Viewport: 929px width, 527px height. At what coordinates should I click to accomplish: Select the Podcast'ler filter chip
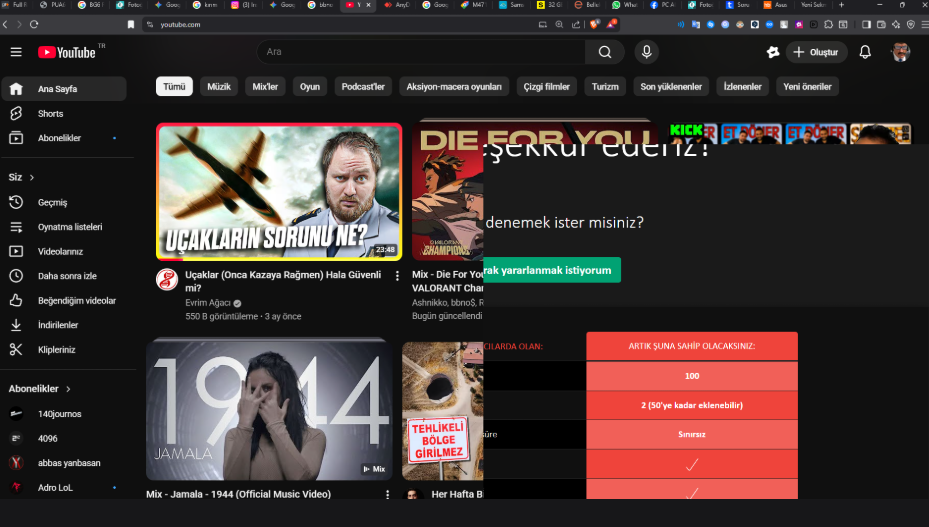tap(363, 87)
